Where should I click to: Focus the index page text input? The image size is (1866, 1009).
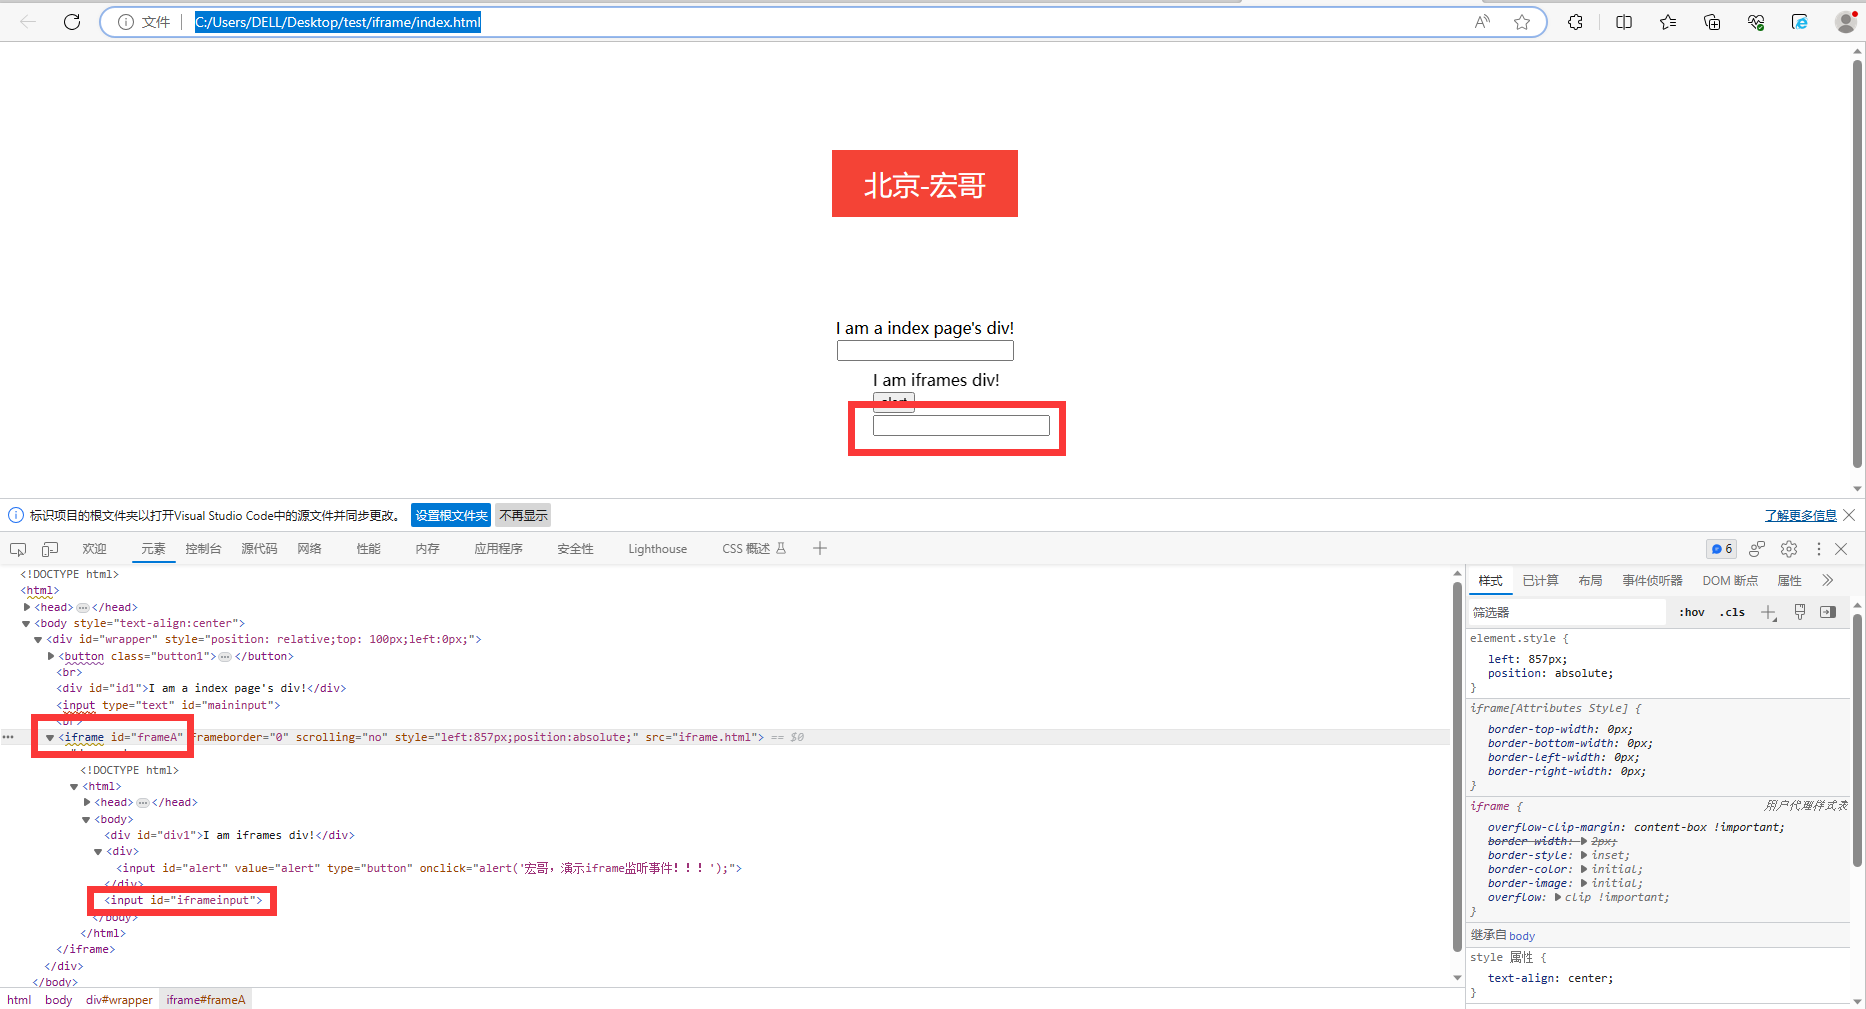pos(925,351)
